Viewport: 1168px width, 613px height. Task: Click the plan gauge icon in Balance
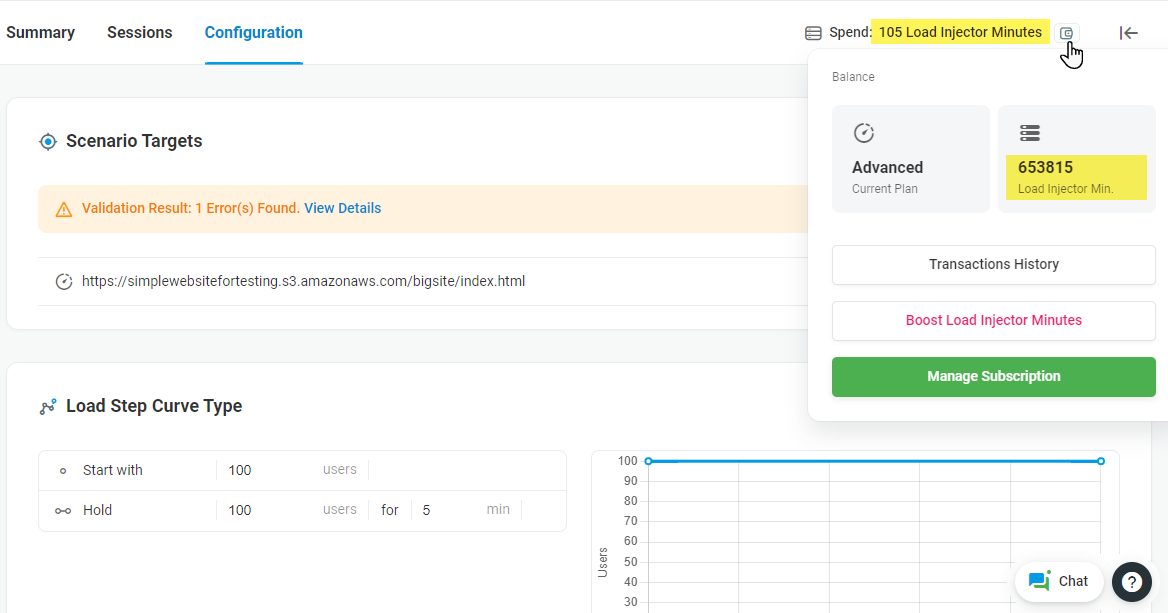point(863,133)
